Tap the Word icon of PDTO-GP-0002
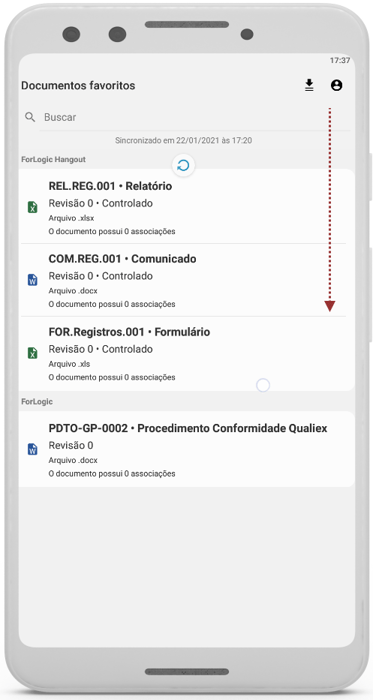373x700 pixels. coord(33,449)
